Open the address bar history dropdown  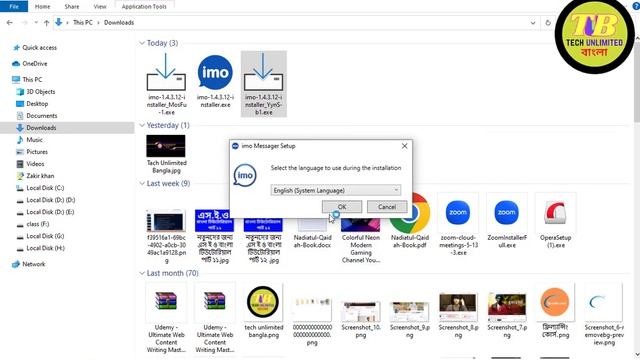tap(533, 23)
